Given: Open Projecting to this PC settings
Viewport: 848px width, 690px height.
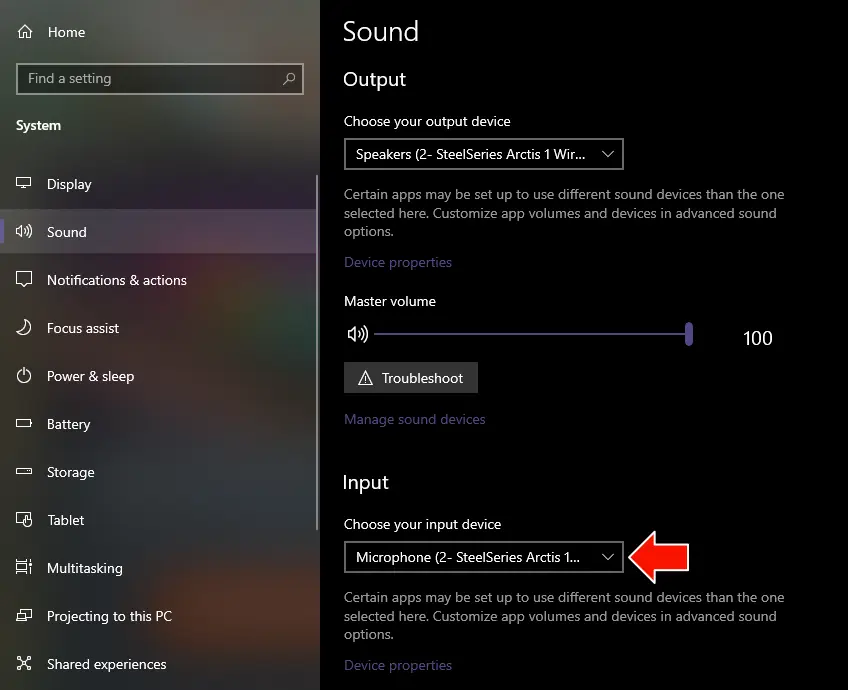Looking at the screenshot, I should click(x=109, y=616).
